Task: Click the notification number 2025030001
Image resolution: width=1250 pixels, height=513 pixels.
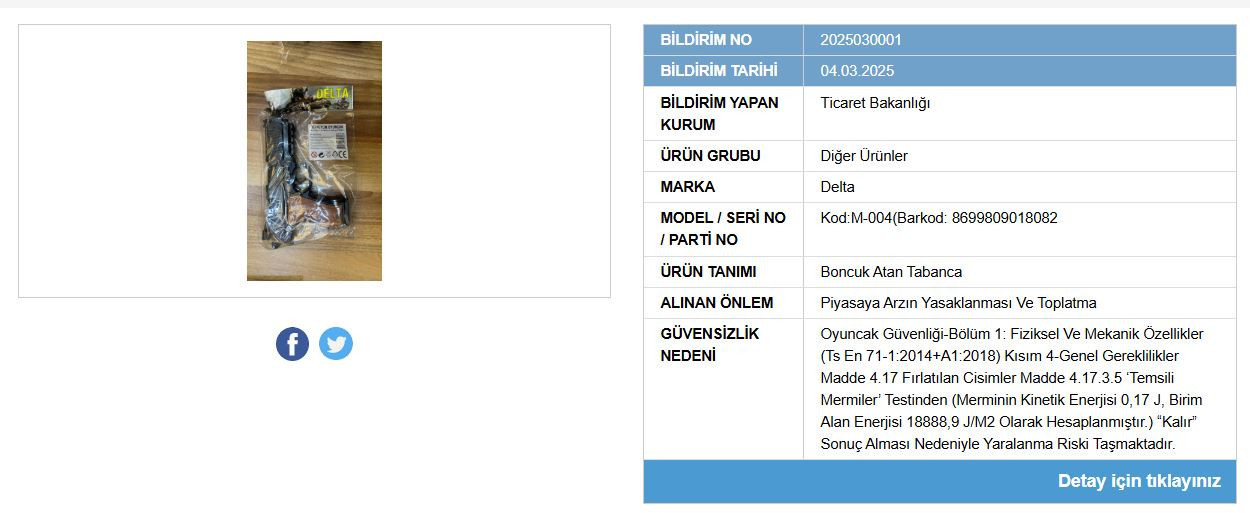Action: [x=861, y=40]
